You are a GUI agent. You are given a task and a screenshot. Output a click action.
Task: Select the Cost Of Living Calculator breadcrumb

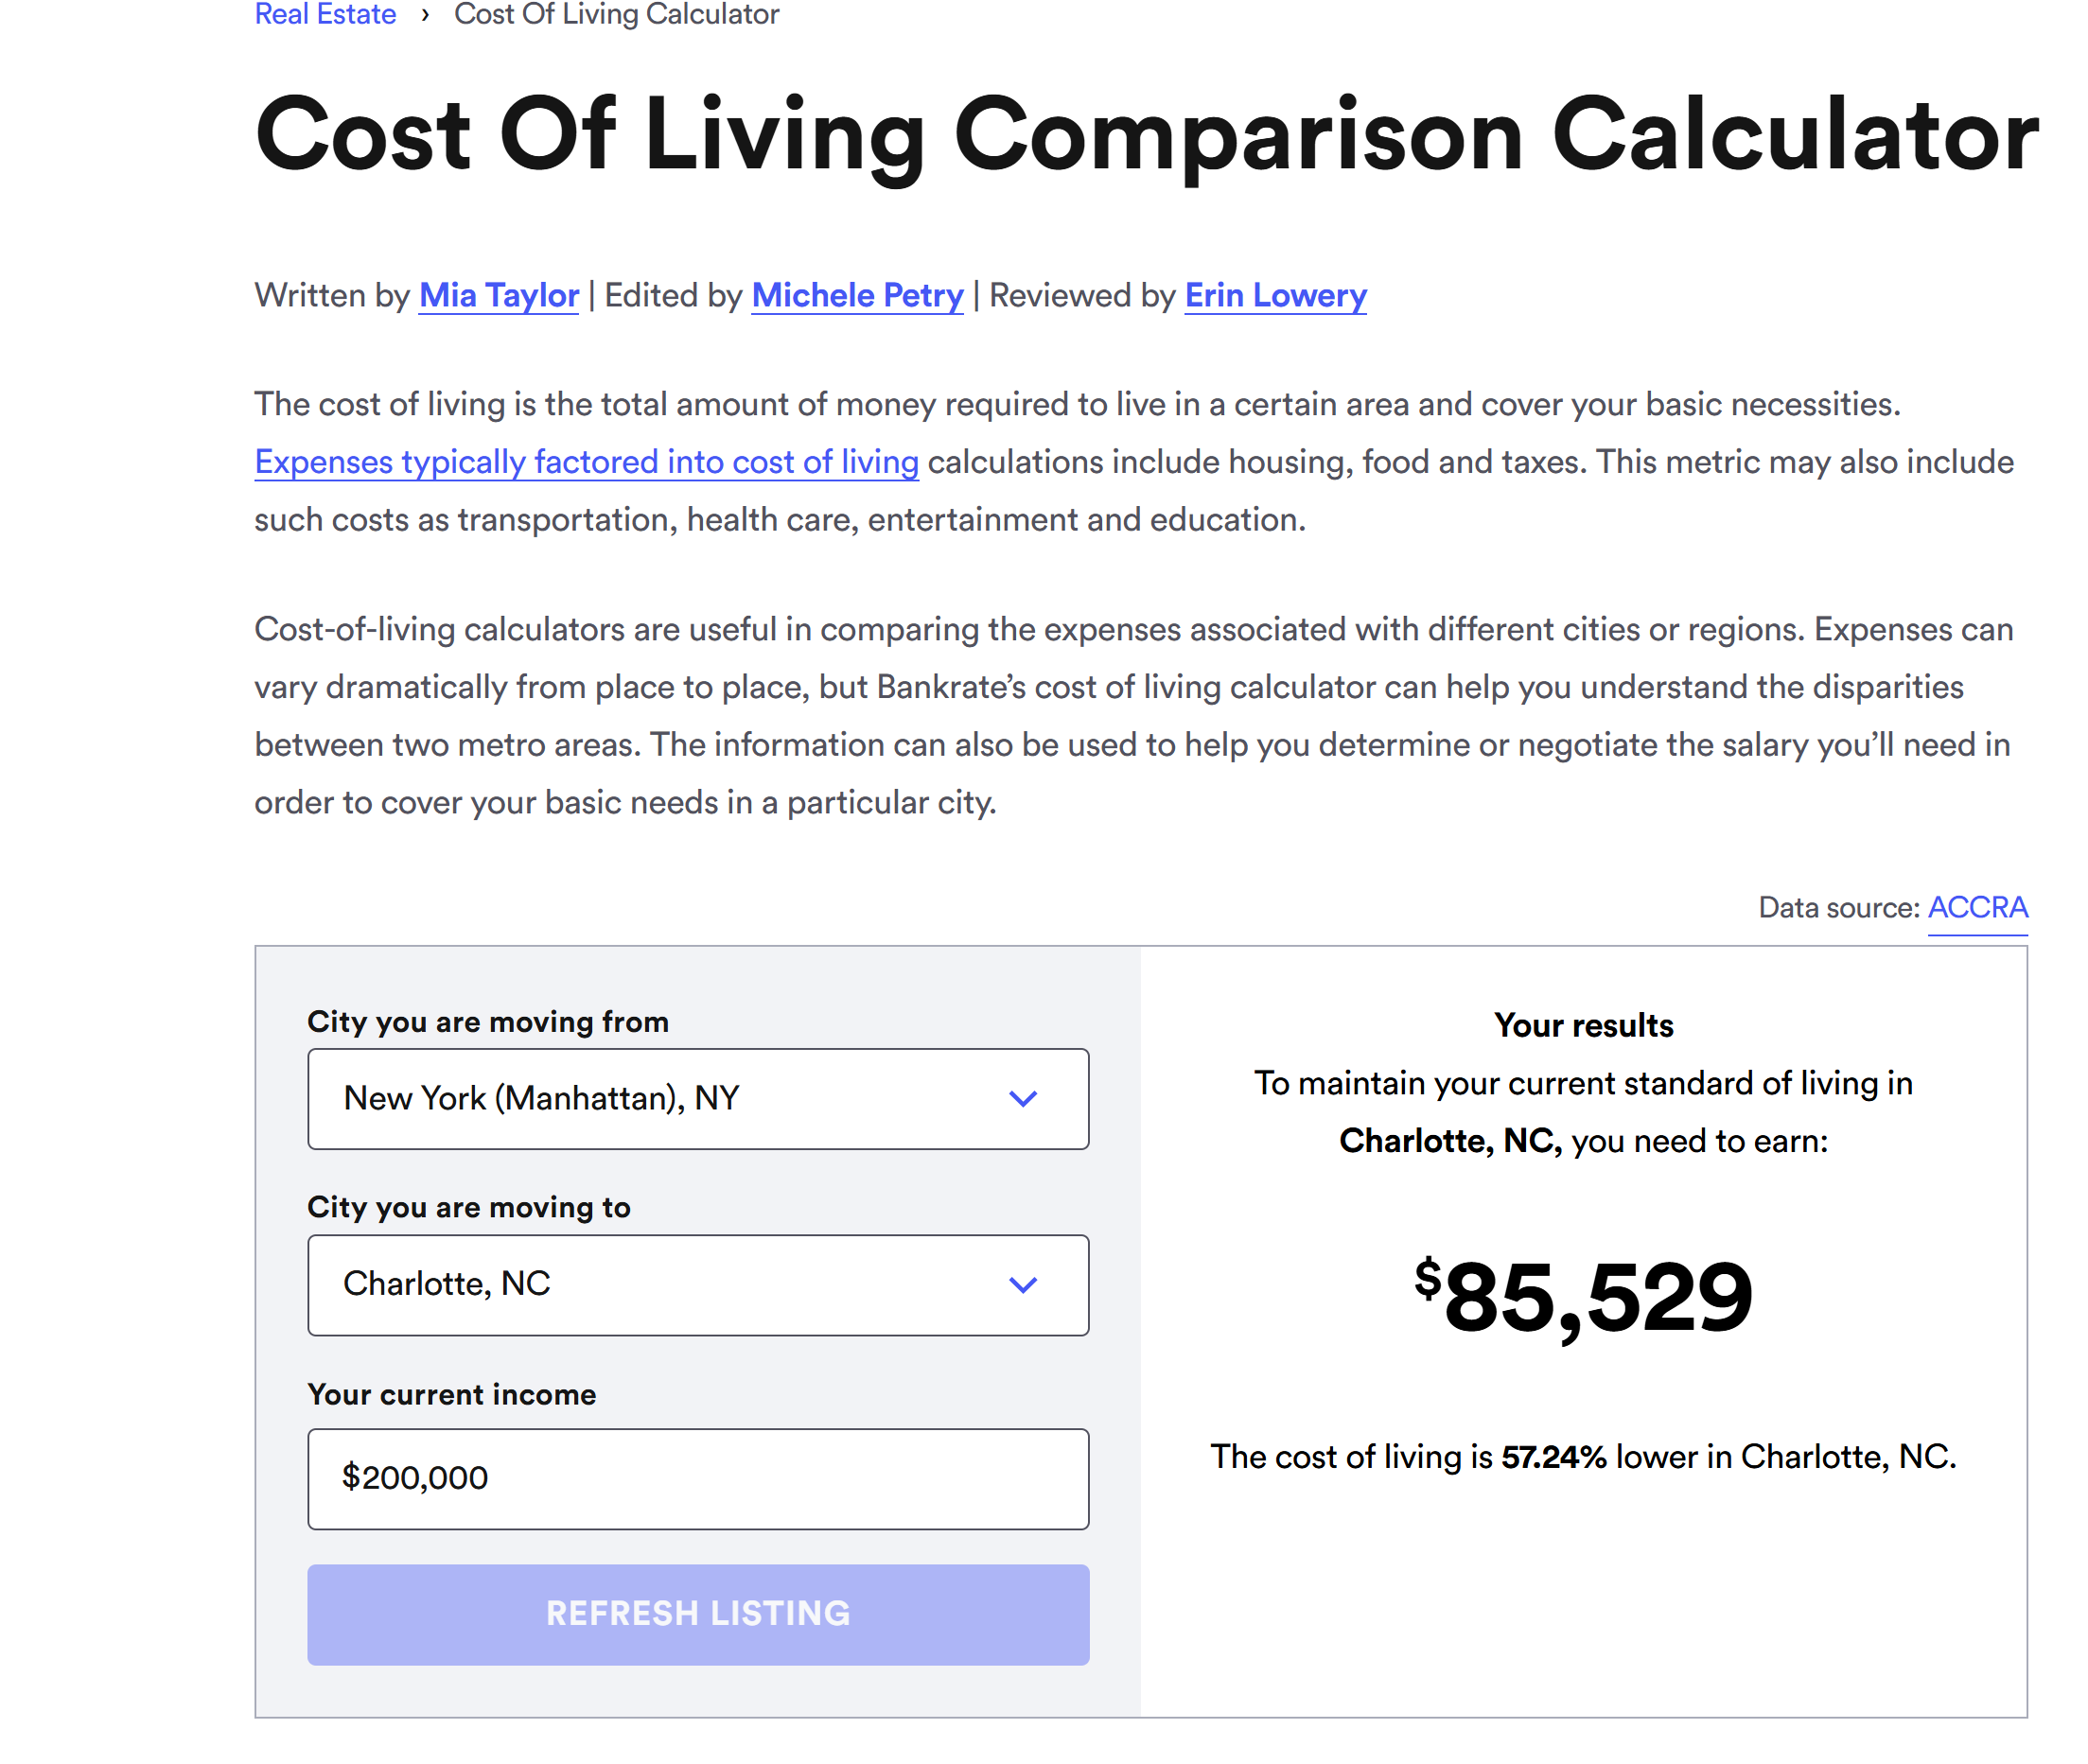tap(616, 14)
